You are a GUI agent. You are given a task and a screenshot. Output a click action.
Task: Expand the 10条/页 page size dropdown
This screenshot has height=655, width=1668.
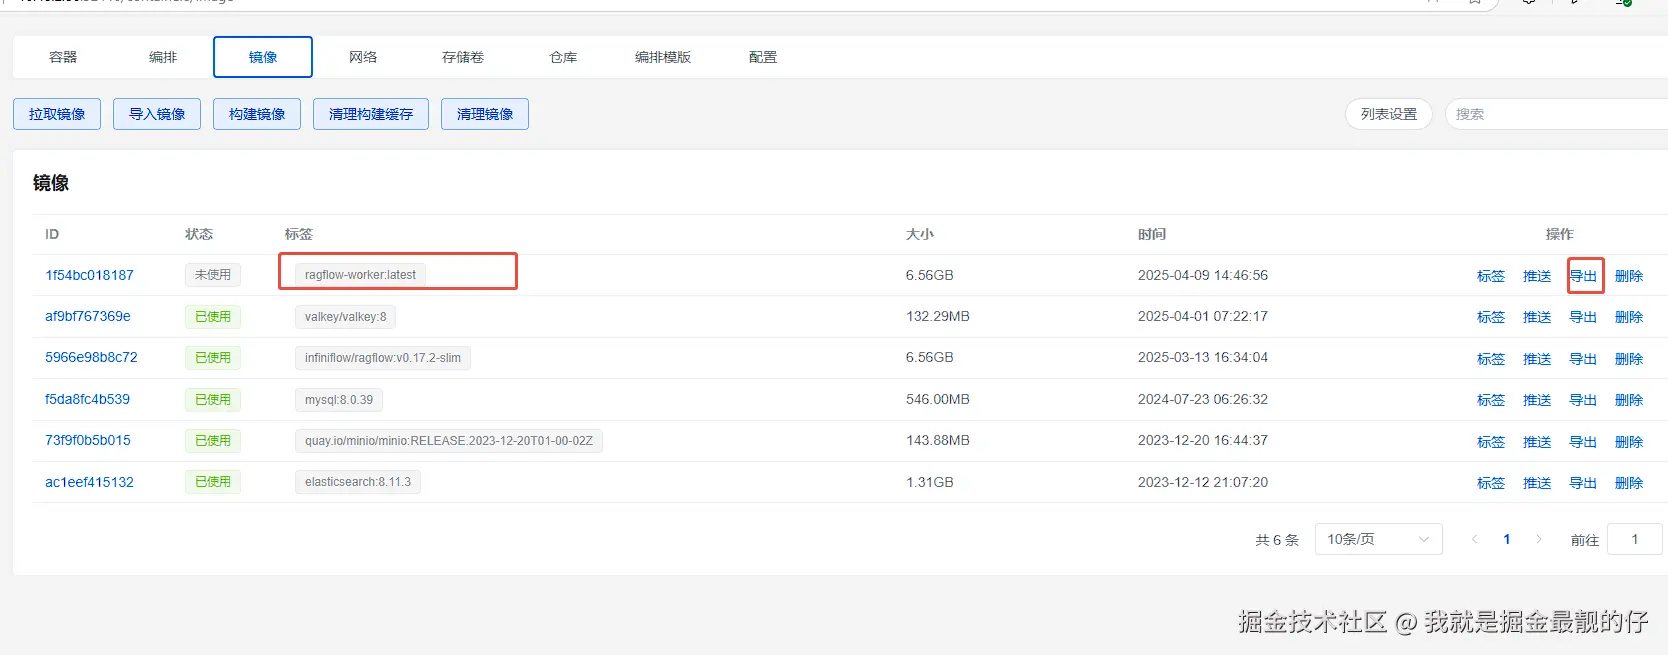1378,539
